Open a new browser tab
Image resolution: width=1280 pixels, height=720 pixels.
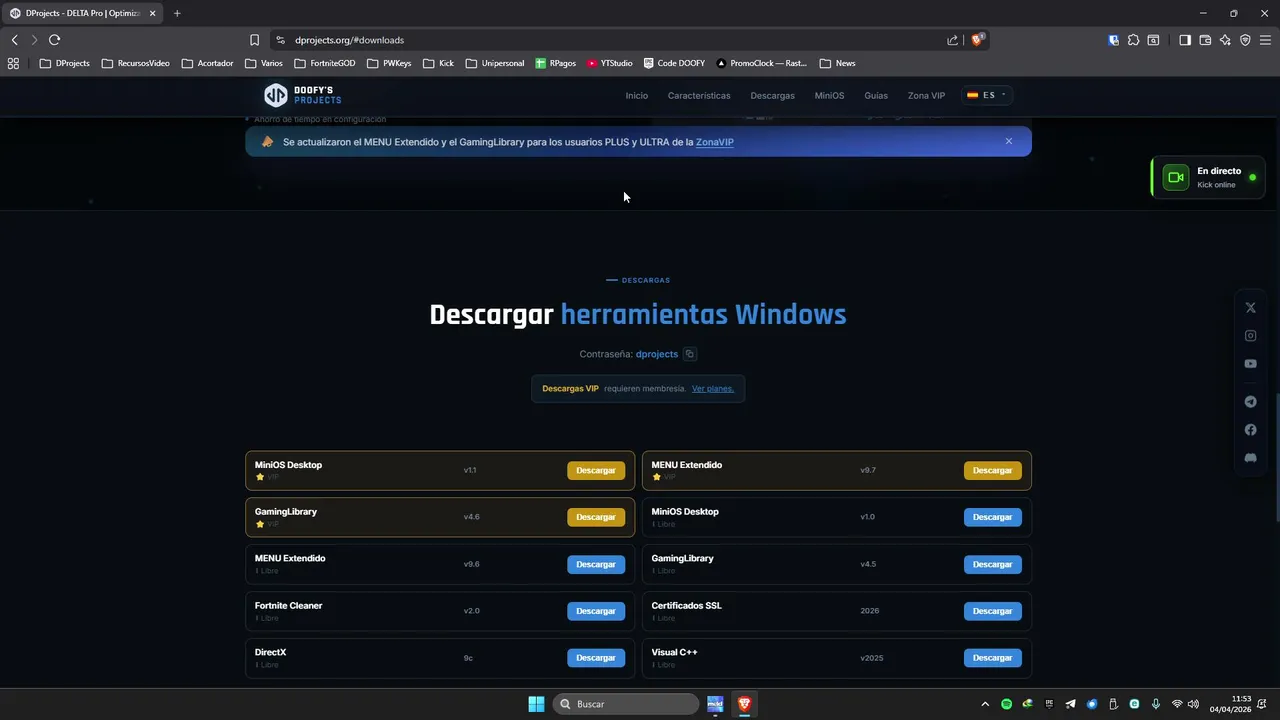pos(177,13)
